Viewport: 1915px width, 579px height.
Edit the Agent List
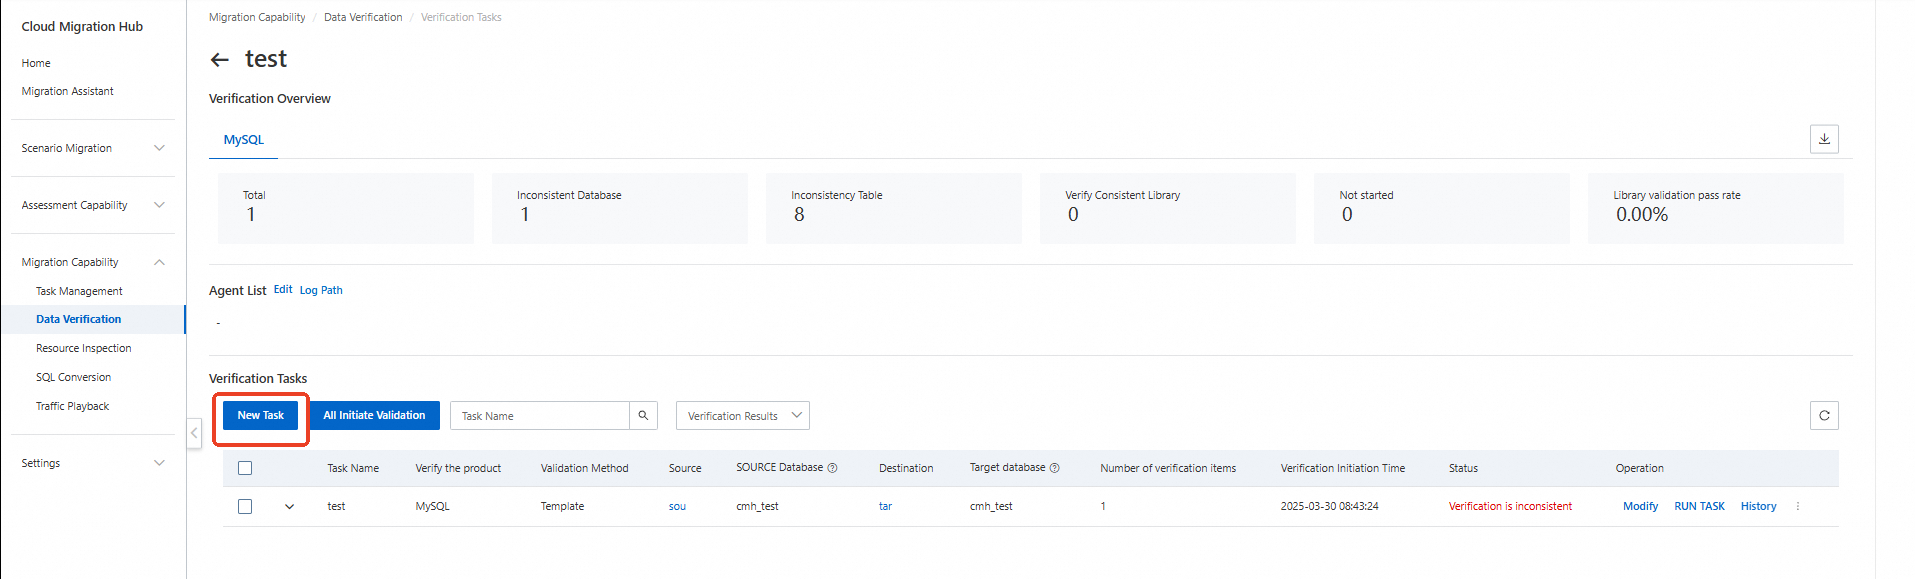click(283, 289)
